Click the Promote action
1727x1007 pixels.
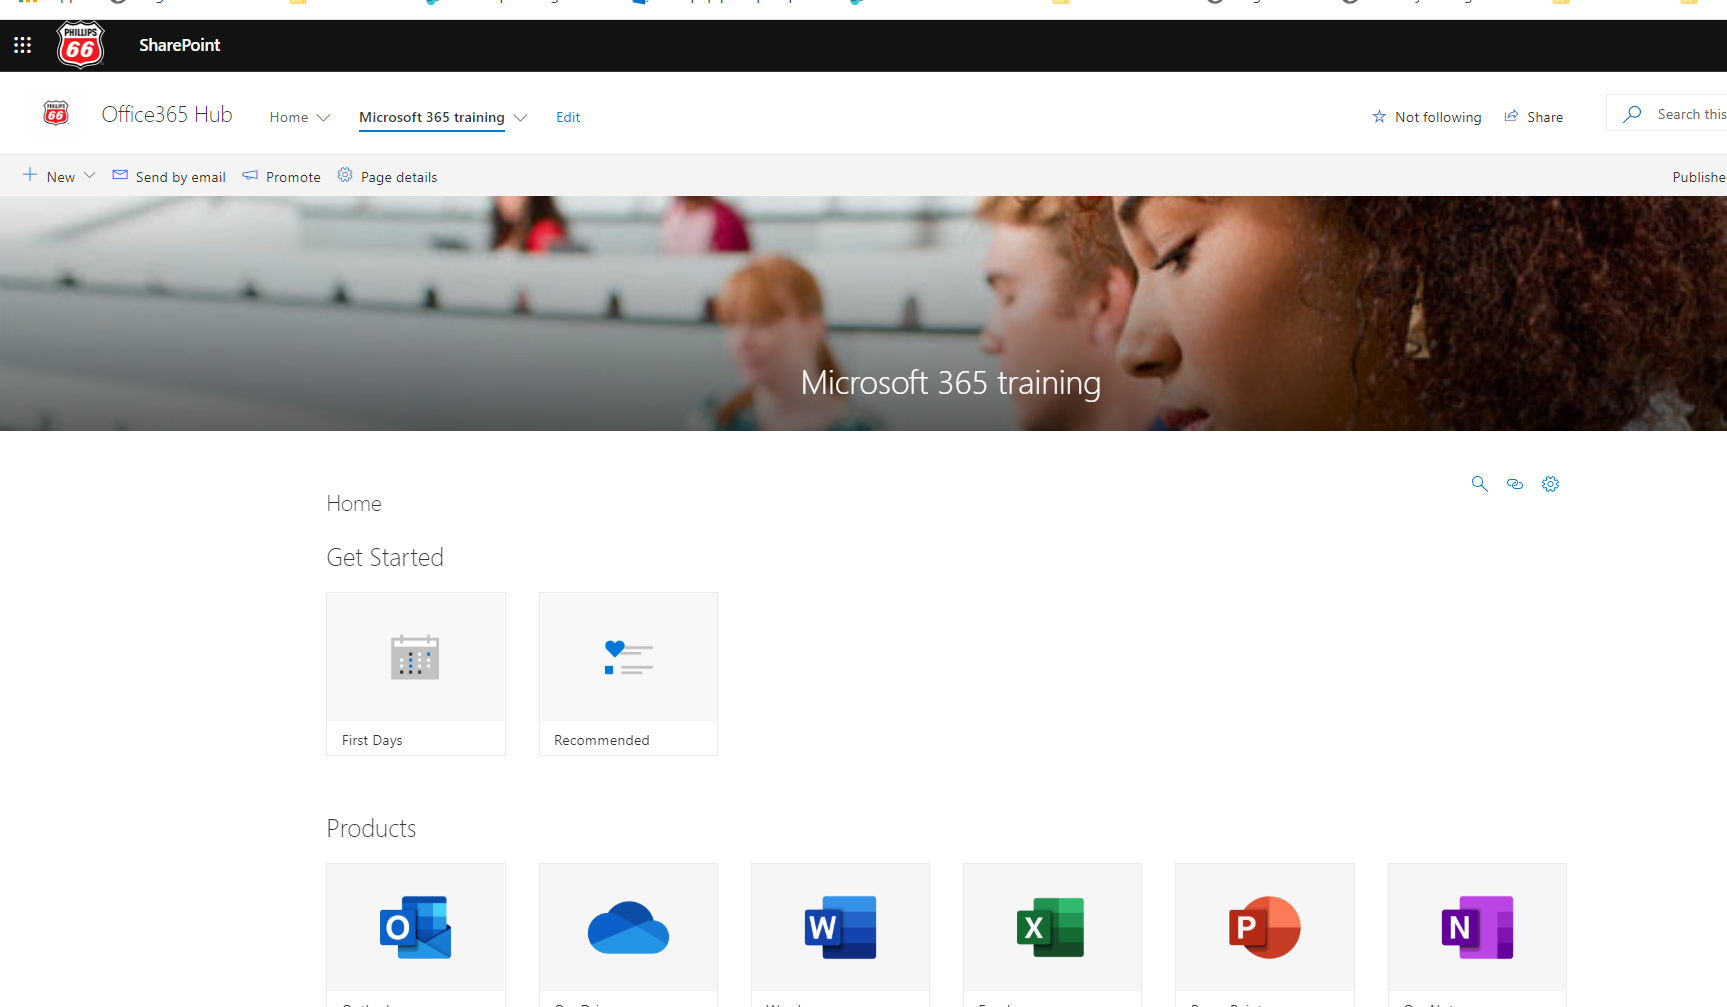pyautogui.click(x=281, y=176)
